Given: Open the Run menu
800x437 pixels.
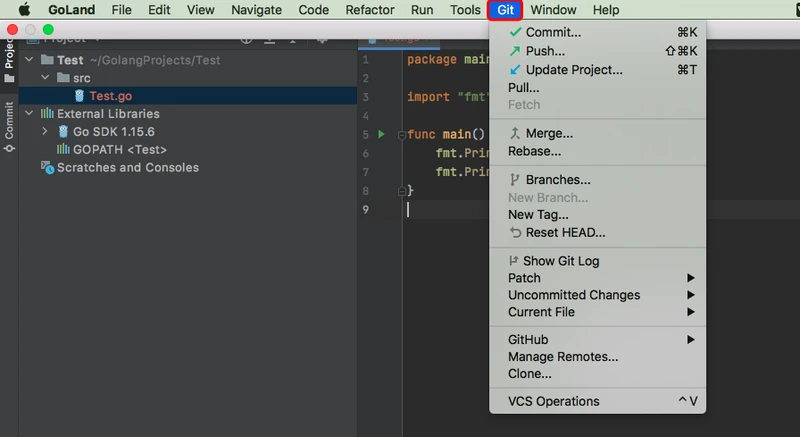Looking at the screenshot, I should click(422, 10).
